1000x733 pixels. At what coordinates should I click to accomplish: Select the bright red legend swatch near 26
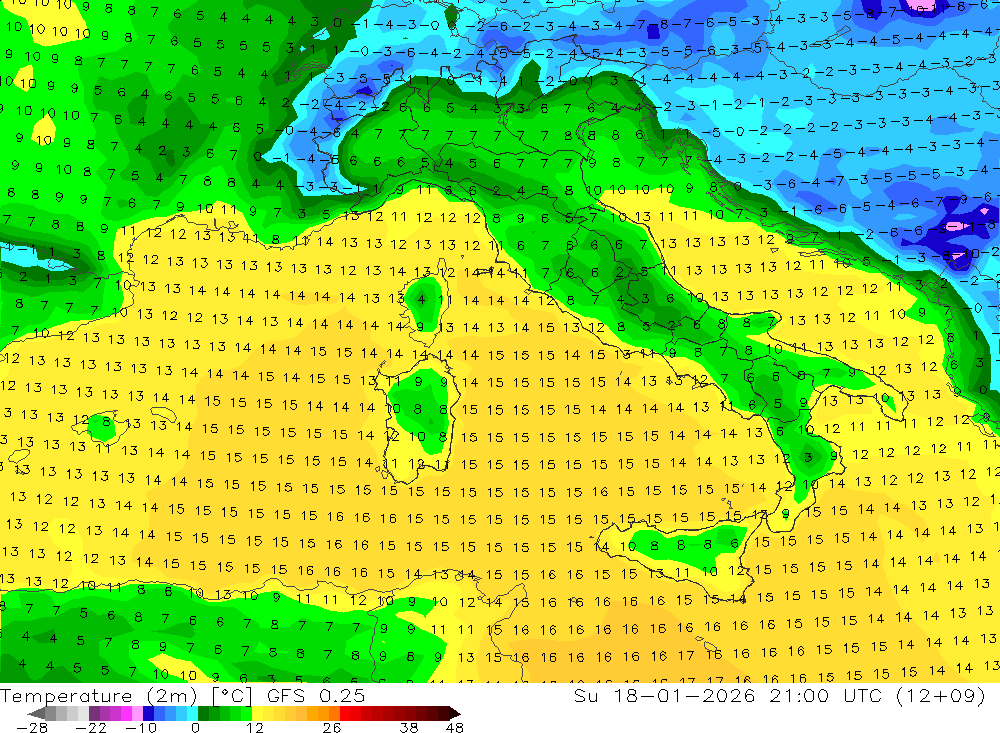click(x=345, y=713)
